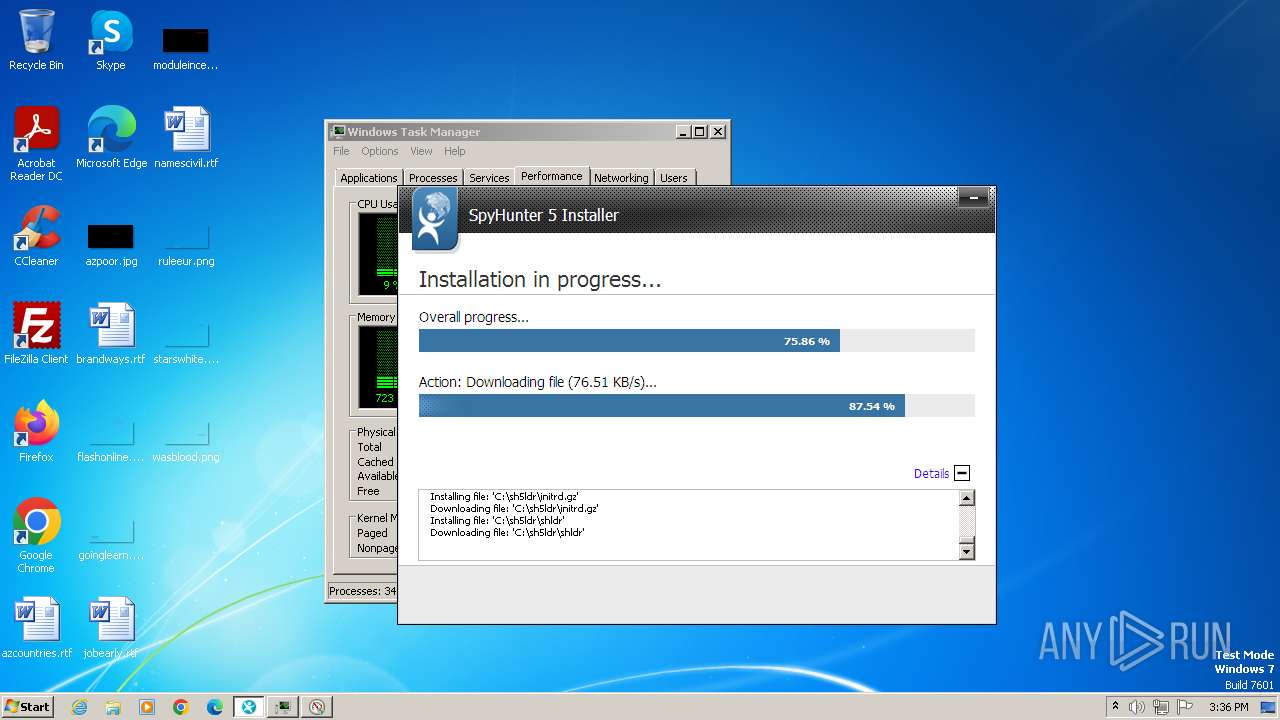This screenshot has width=1280, height=720.
Task: Collapse the Details section with the minus box
Action: [962, 473]
